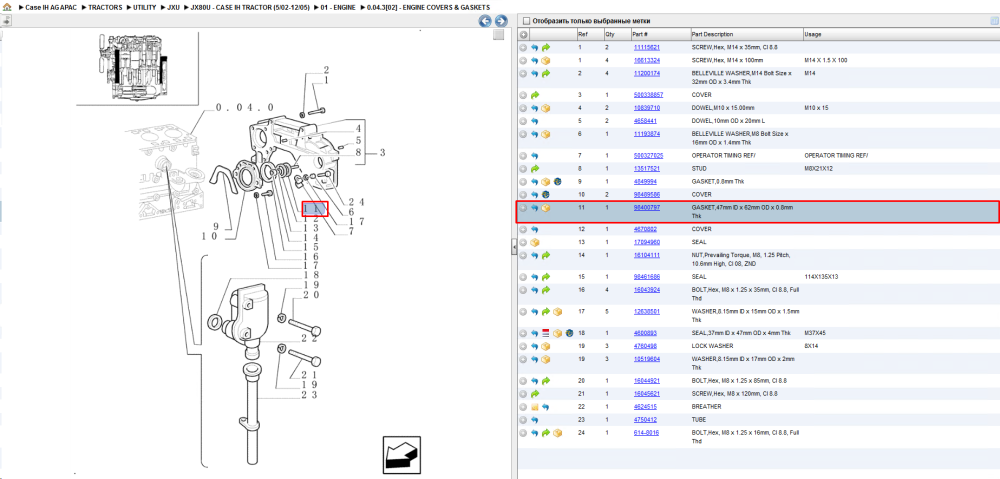Open 'TRACTORS' breadcrumb
The height and width of the screenshot is (479, 1000).
tap(105, 7)
